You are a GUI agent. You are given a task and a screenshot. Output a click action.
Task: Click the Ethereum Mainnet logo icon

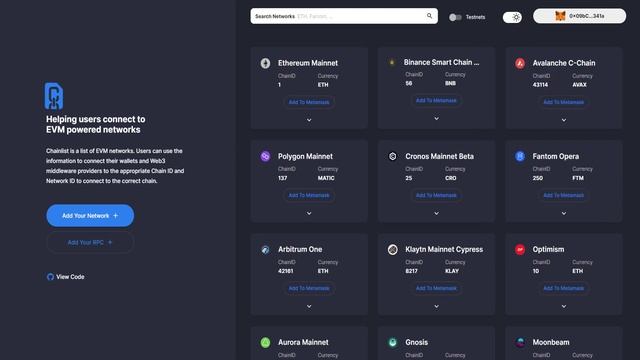pyautogui.click(x=265, y=63)
